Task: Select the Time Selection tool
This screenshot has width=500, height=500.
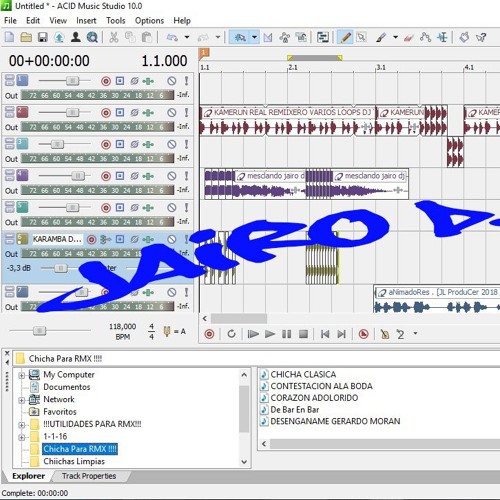Action: [x=442, y=37]
